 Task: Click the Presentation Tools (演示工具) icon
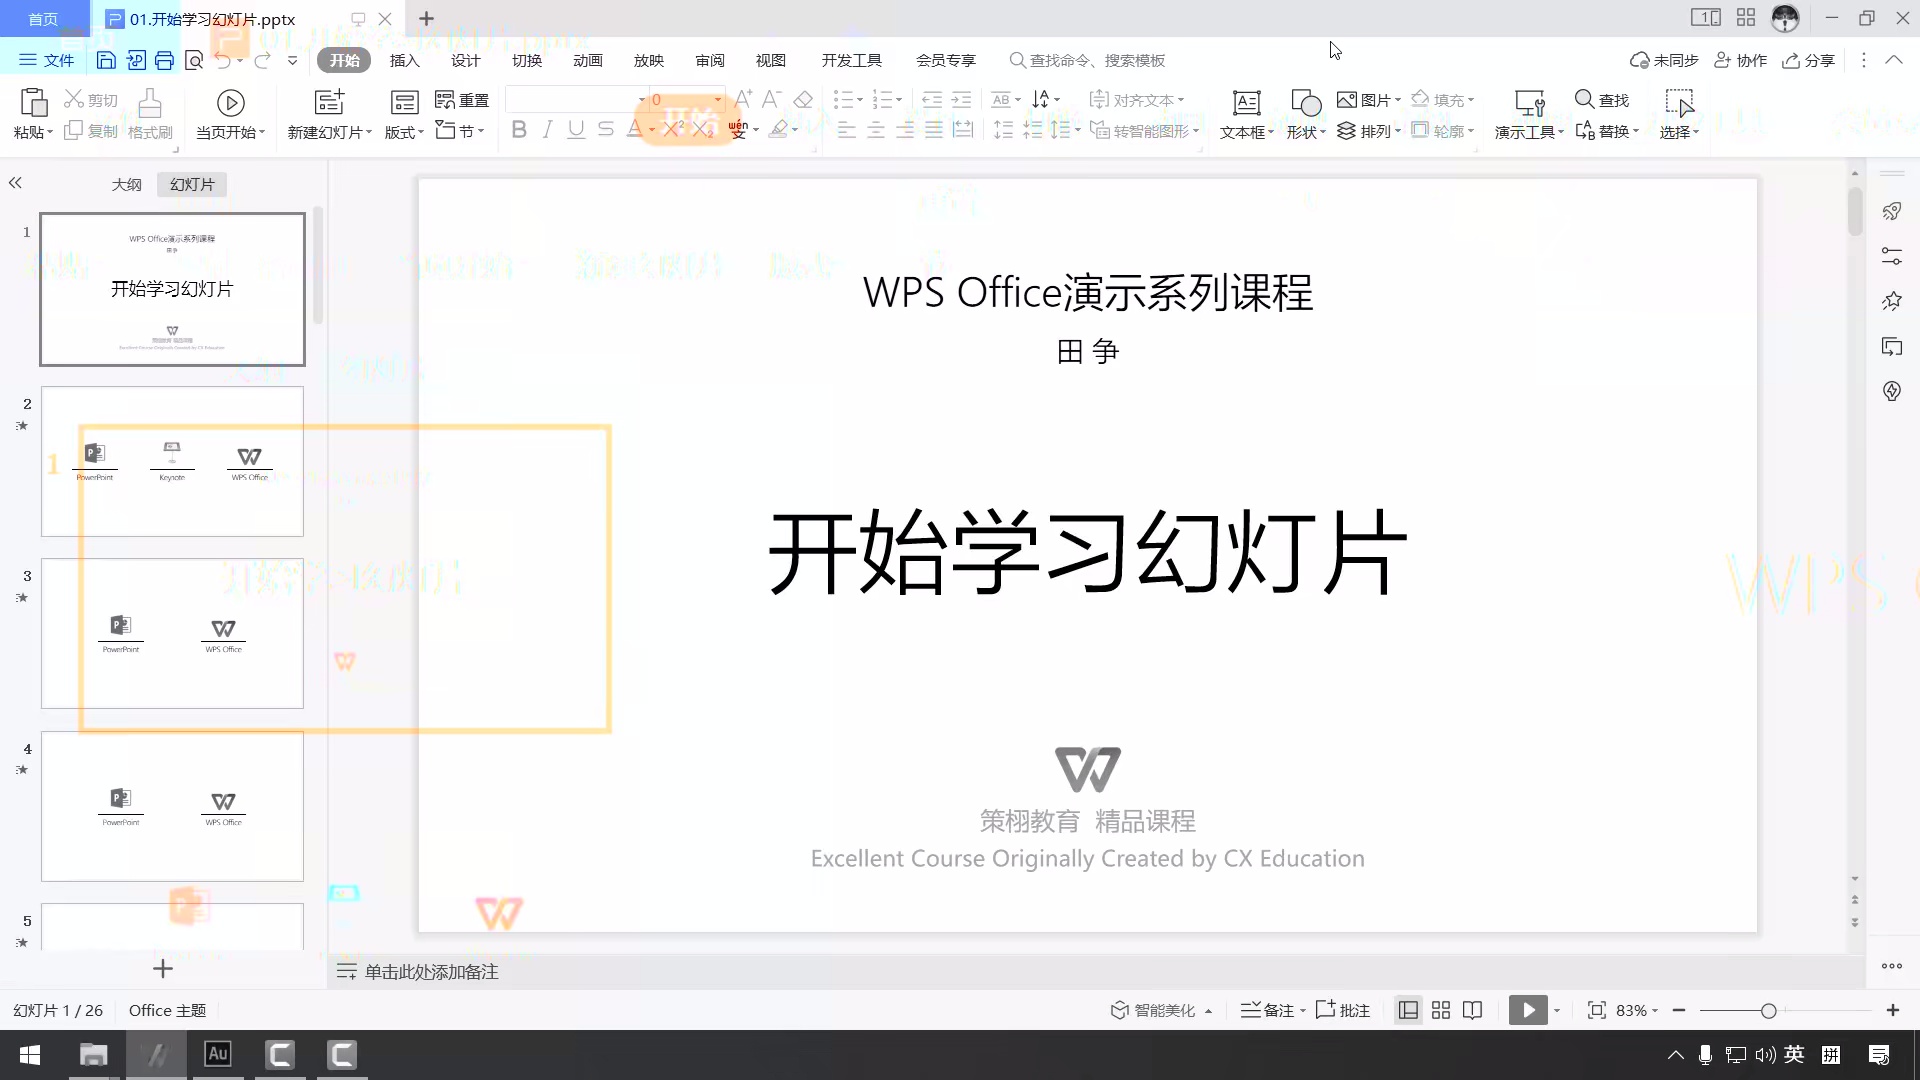click(1530, 103)
